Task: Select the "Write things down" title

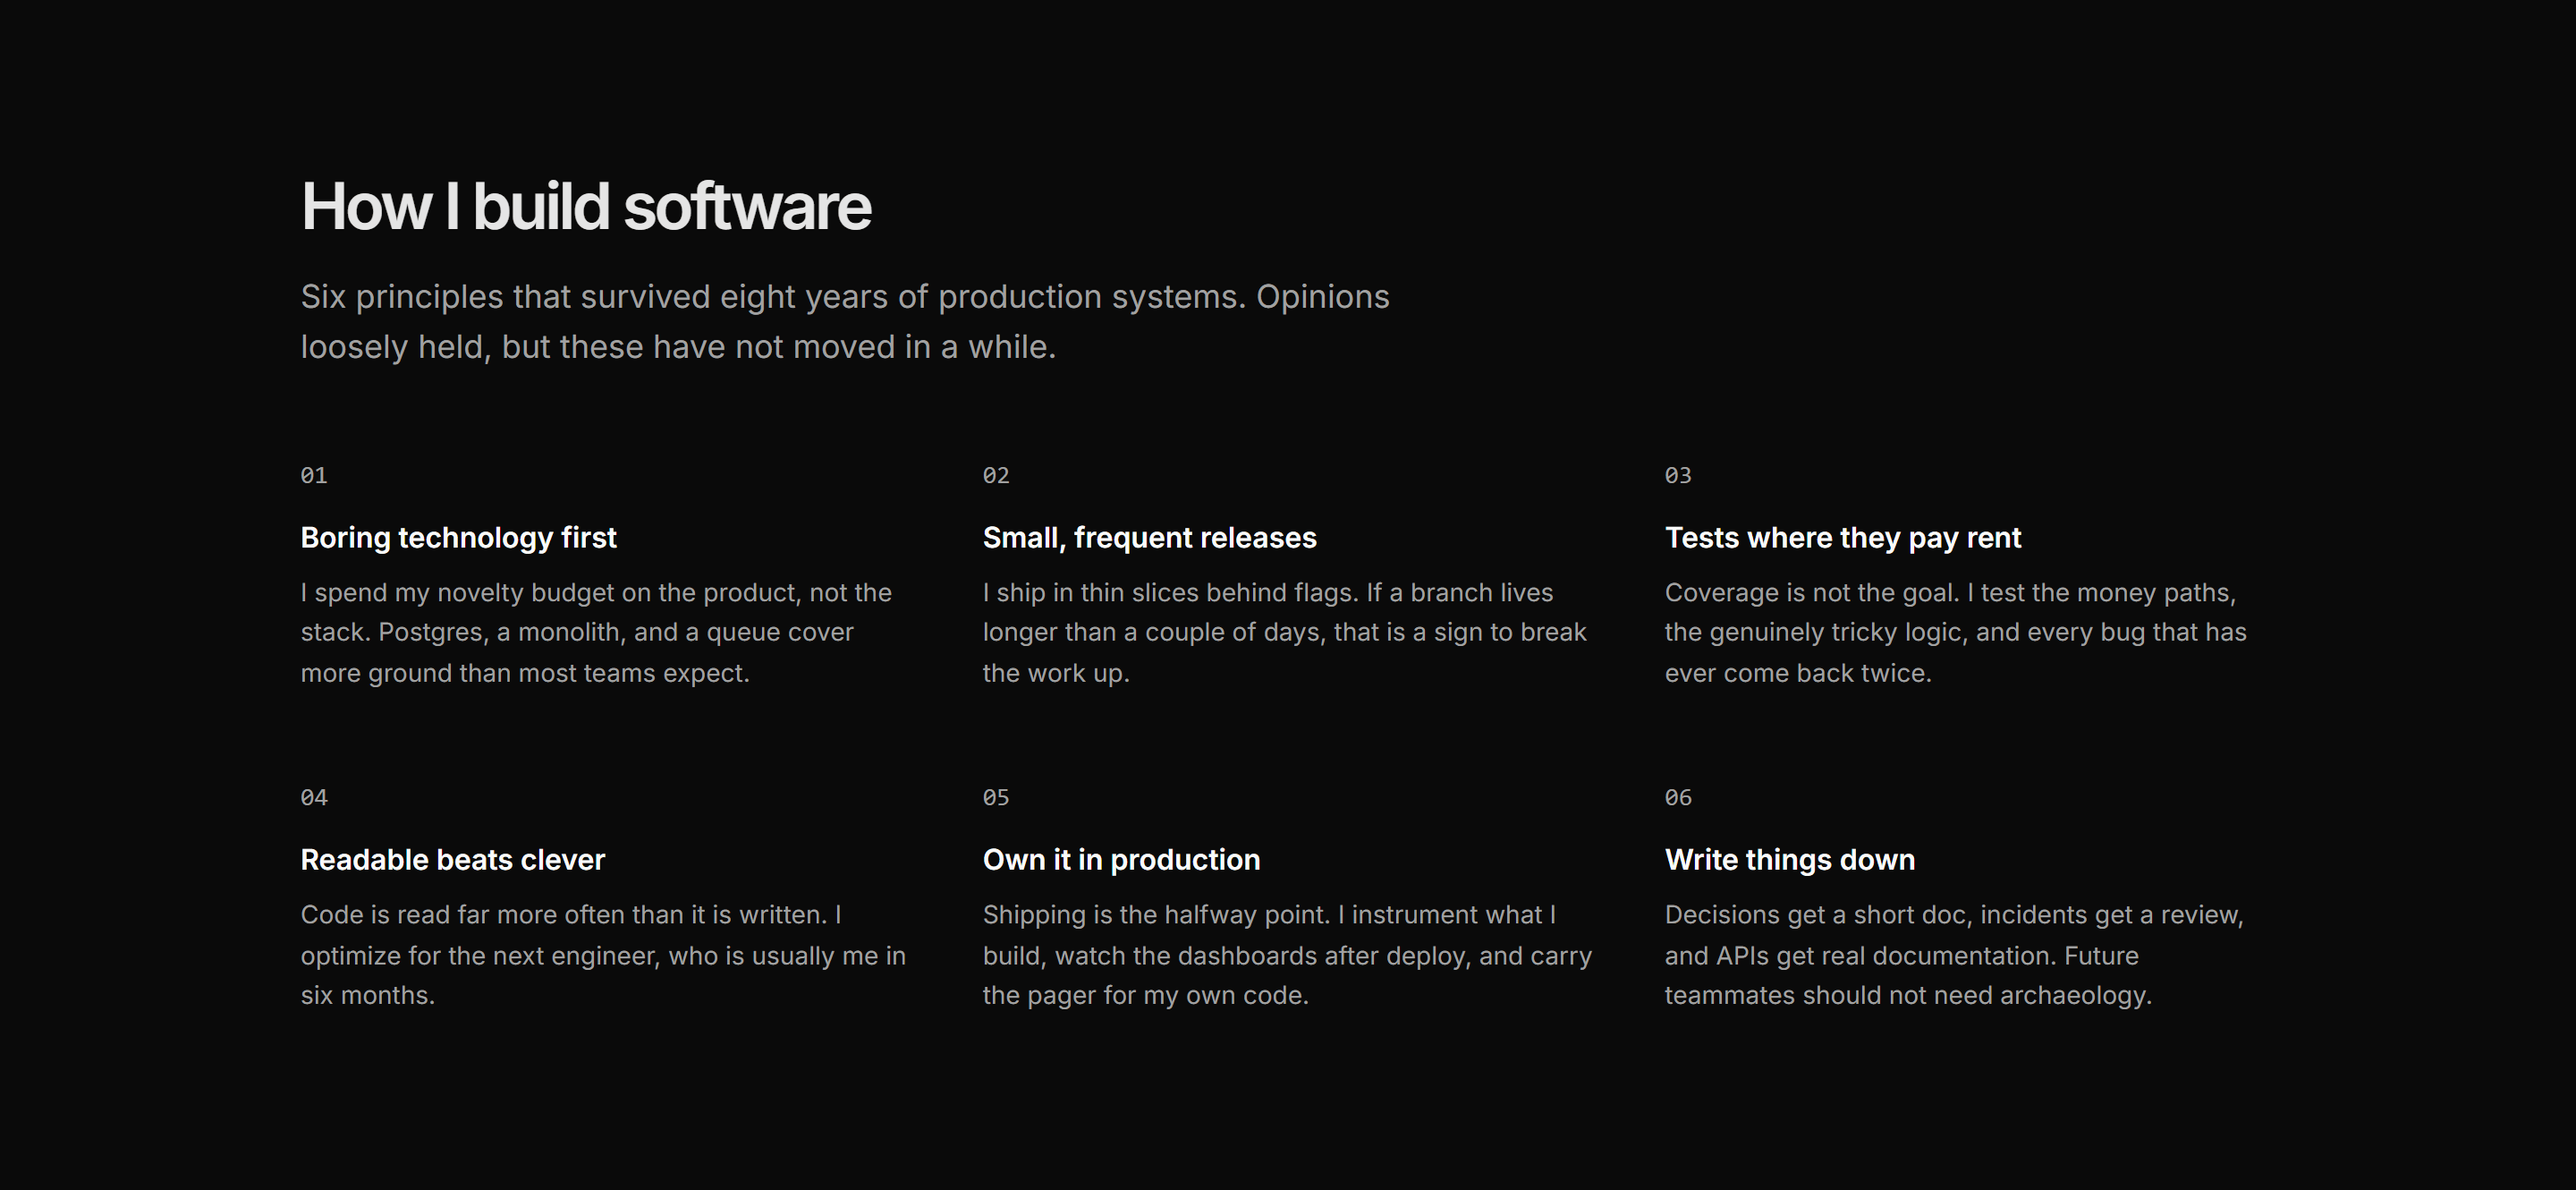Action: point(1790,860)
